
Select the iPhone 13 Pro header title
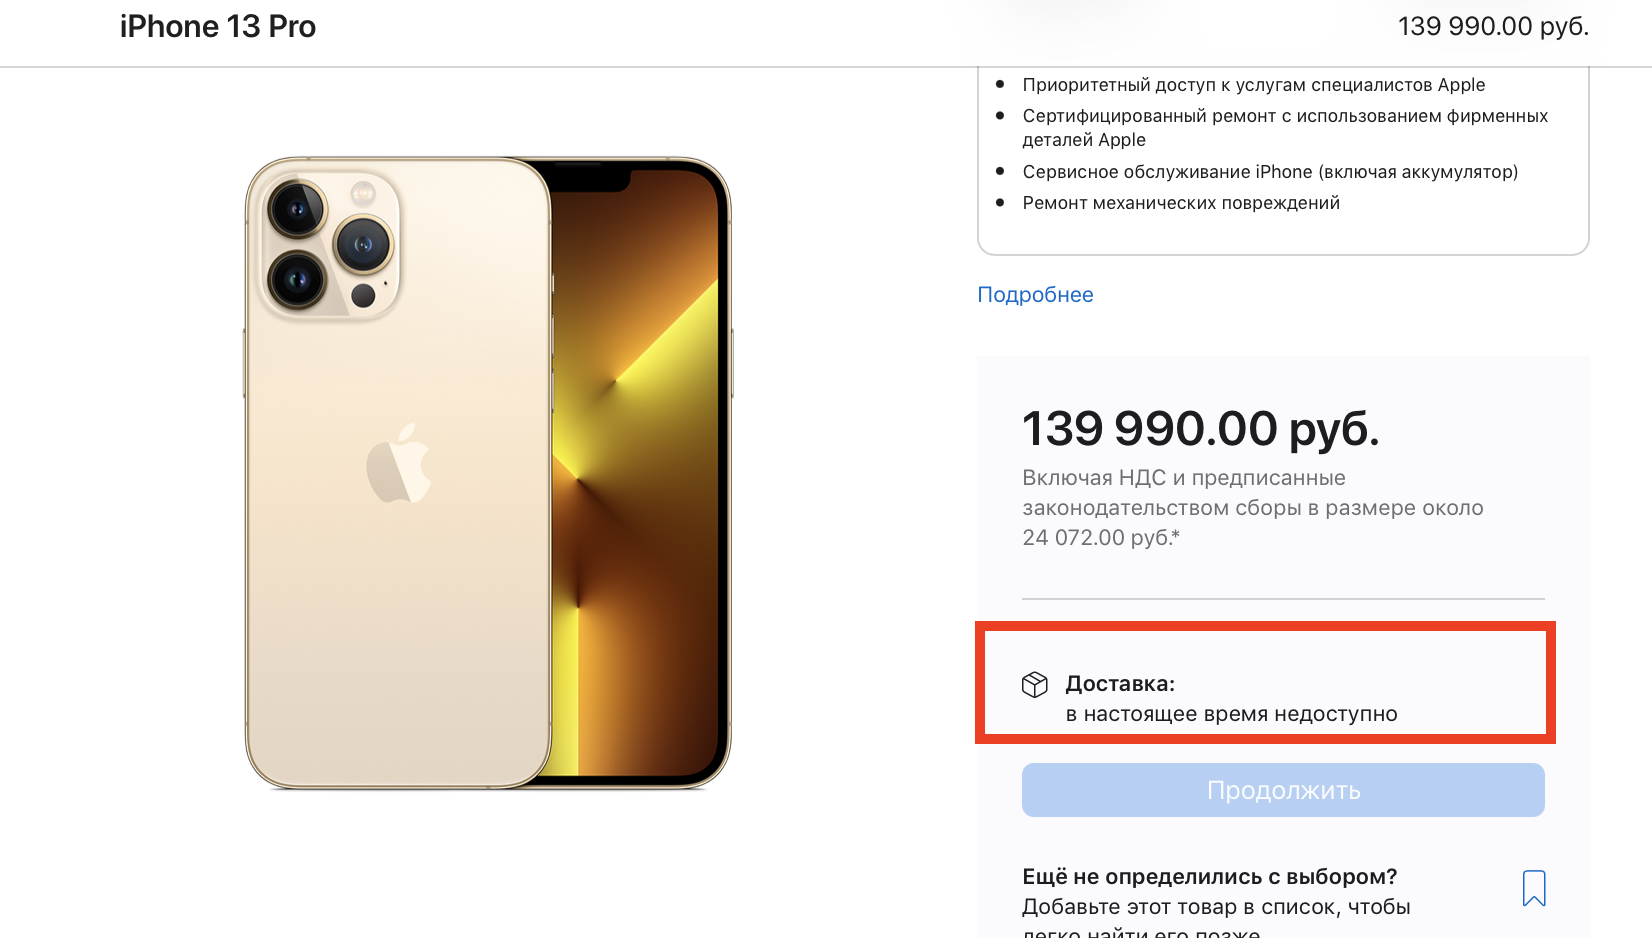(218, 27)
